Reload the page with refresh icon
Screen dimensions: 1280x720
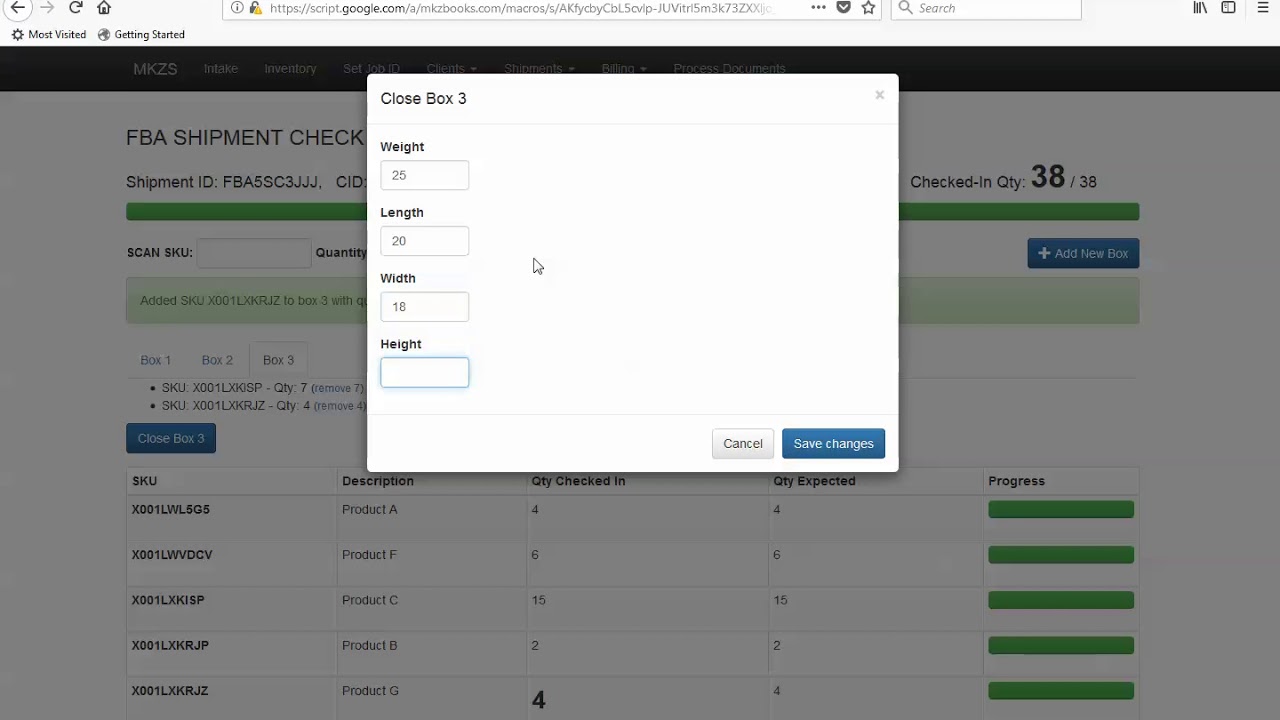[76, 8]
